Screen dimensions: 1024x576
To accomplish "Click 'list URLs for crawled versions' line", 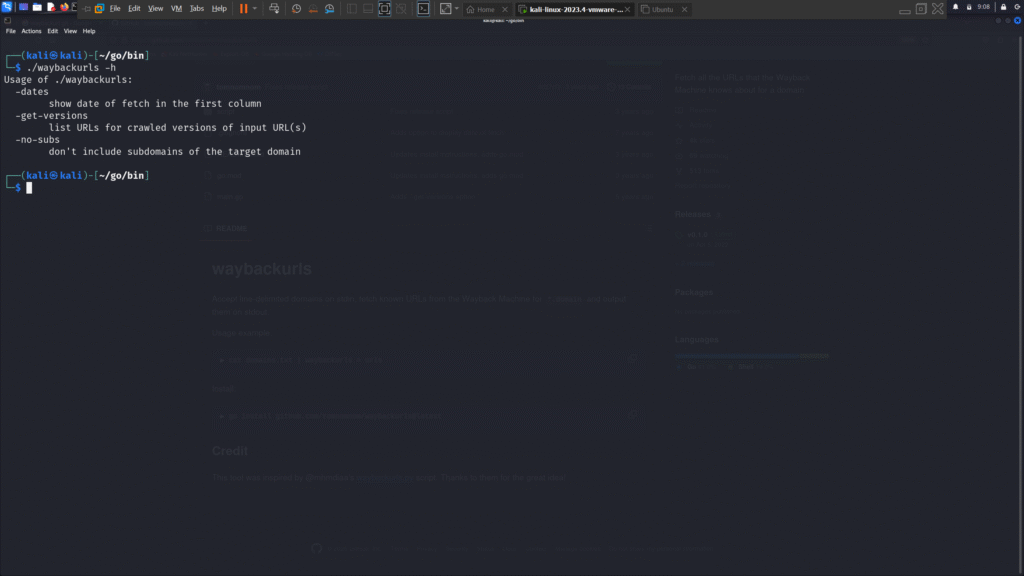I will 177,127.
